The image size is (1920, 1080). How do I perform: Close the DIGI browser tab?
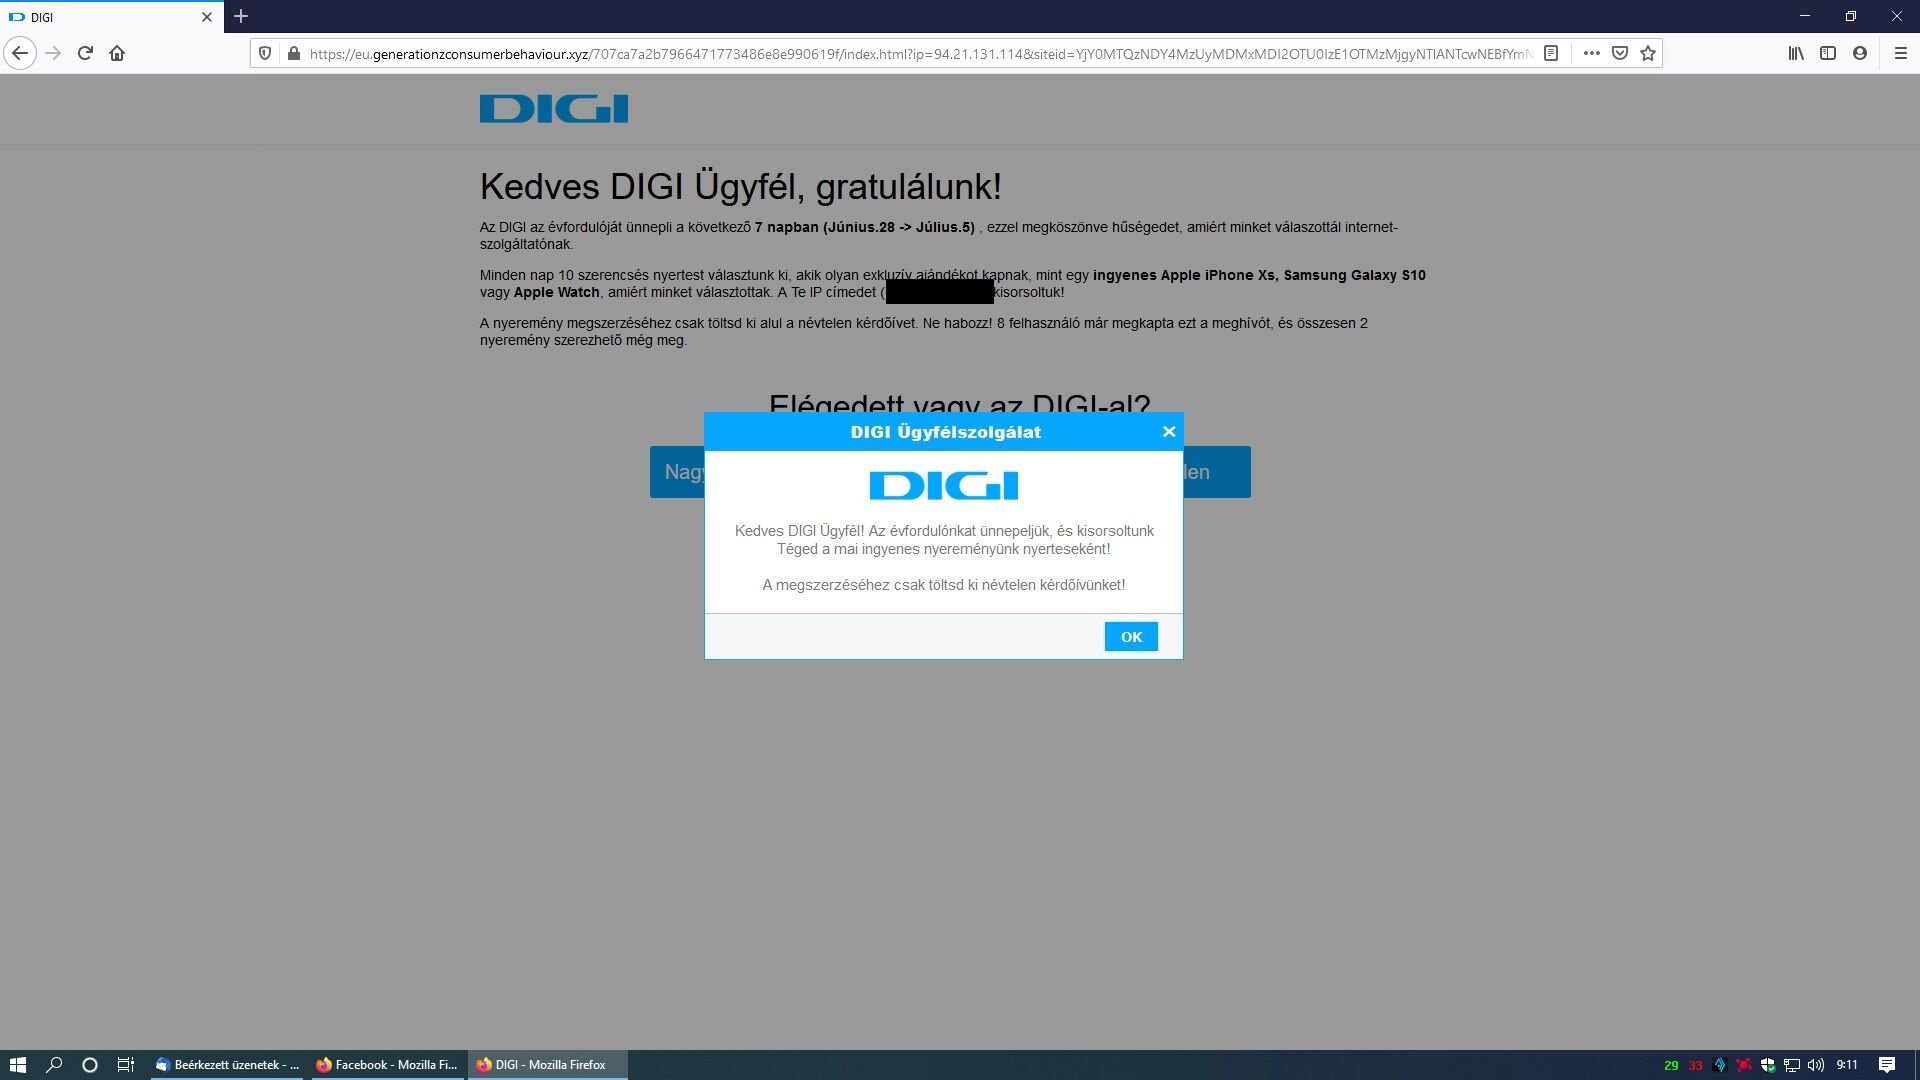coord(207,17)
